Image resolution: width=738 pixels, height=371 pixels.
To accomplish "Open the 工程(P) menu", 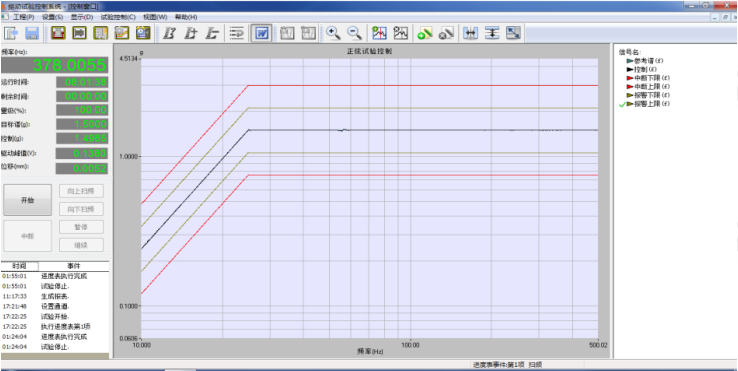I will tap(24, 17).
